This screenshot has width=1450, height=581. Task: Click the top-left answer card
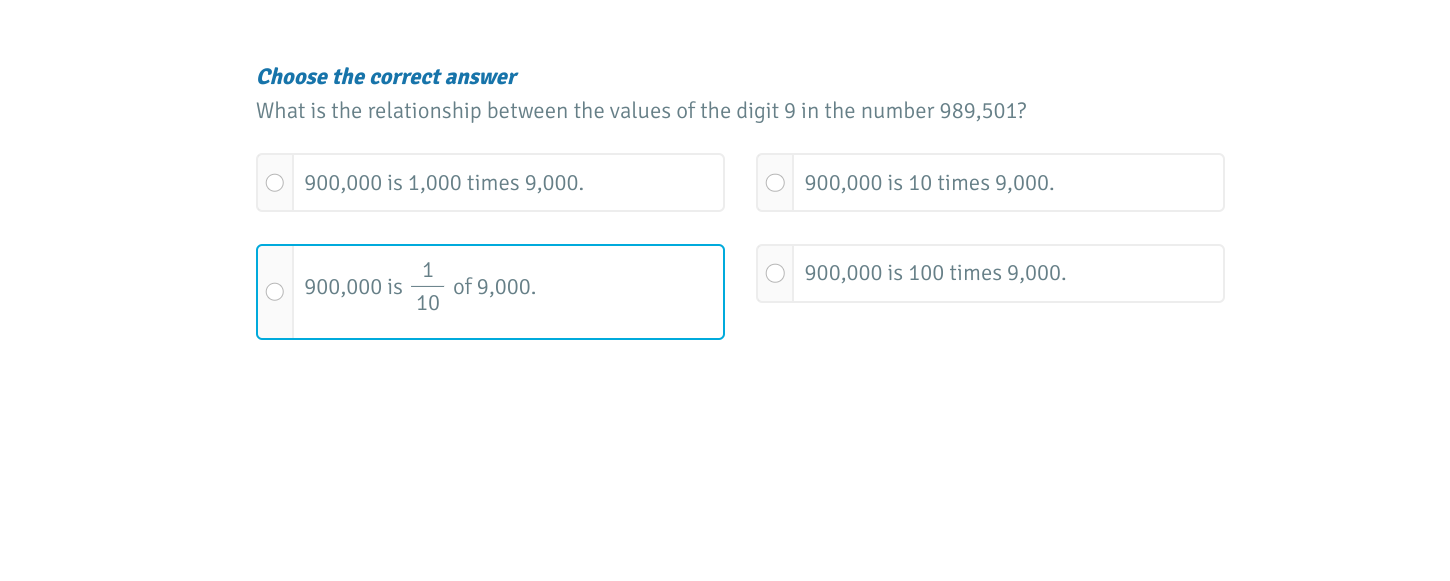click(490, 182)
